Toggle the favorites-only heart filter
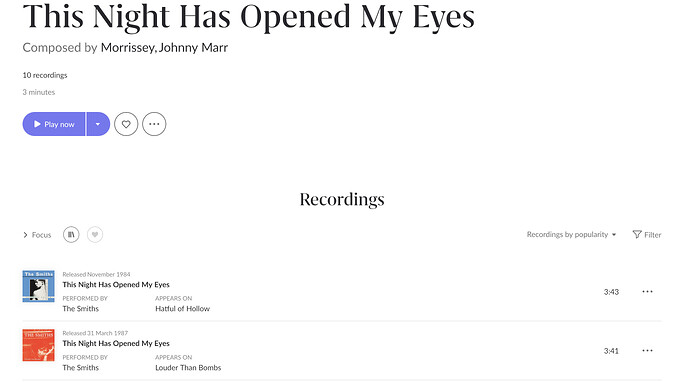Image resolution: width=690 pixels, height=382 pixels. tap(95, 235)
